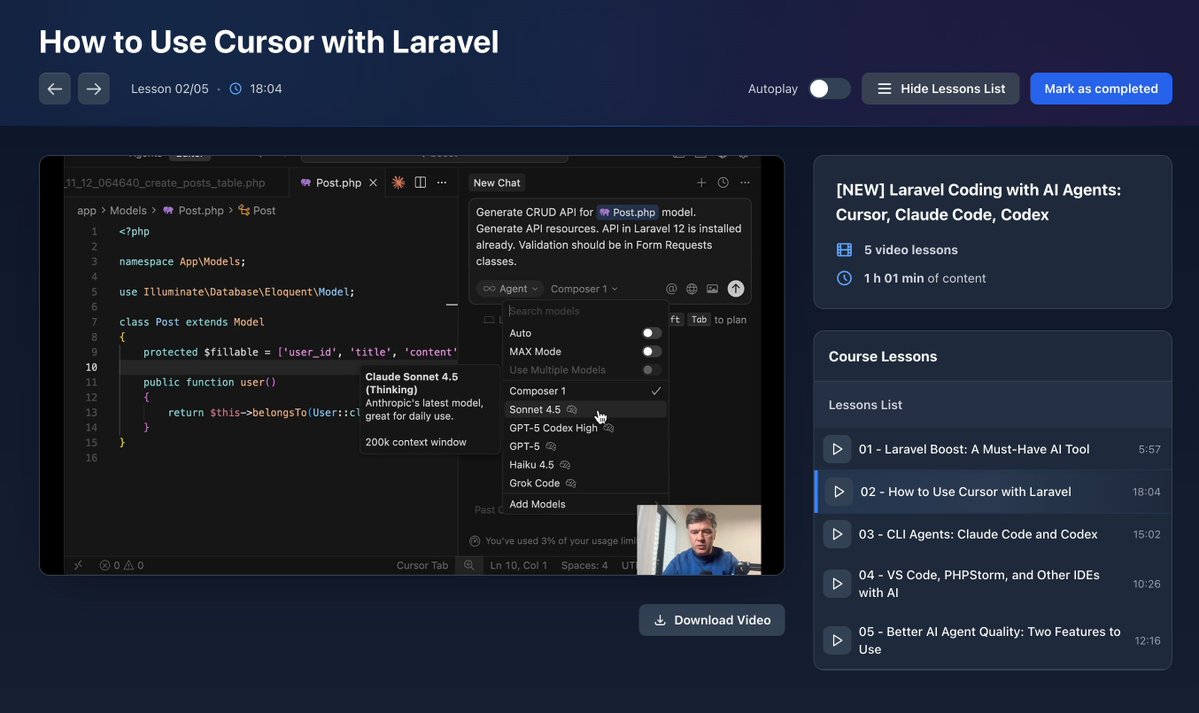Screen dimensions: 1199x713
Task: Enable Autoplay for lessons
Action: [x=828, y=88]
